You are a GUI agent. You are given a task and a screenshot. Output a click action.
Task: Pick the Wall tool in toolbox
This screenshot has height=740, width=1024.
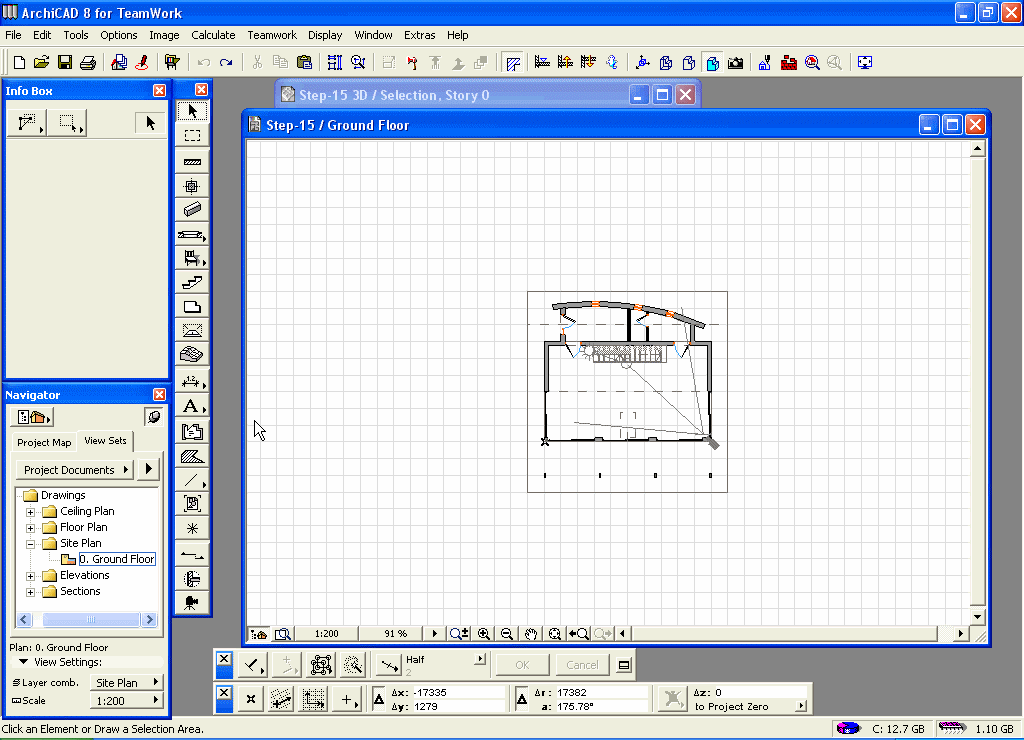click(192, 161)
